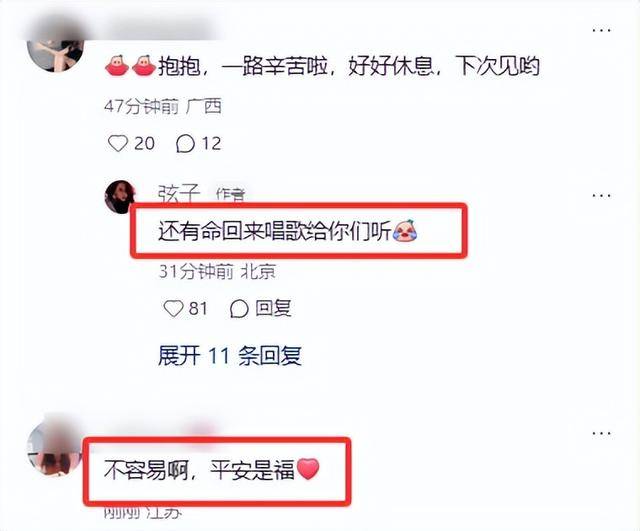Click 回复 to reply to 弦子
This screenshot has width=640, height=531.
(273, 308)
